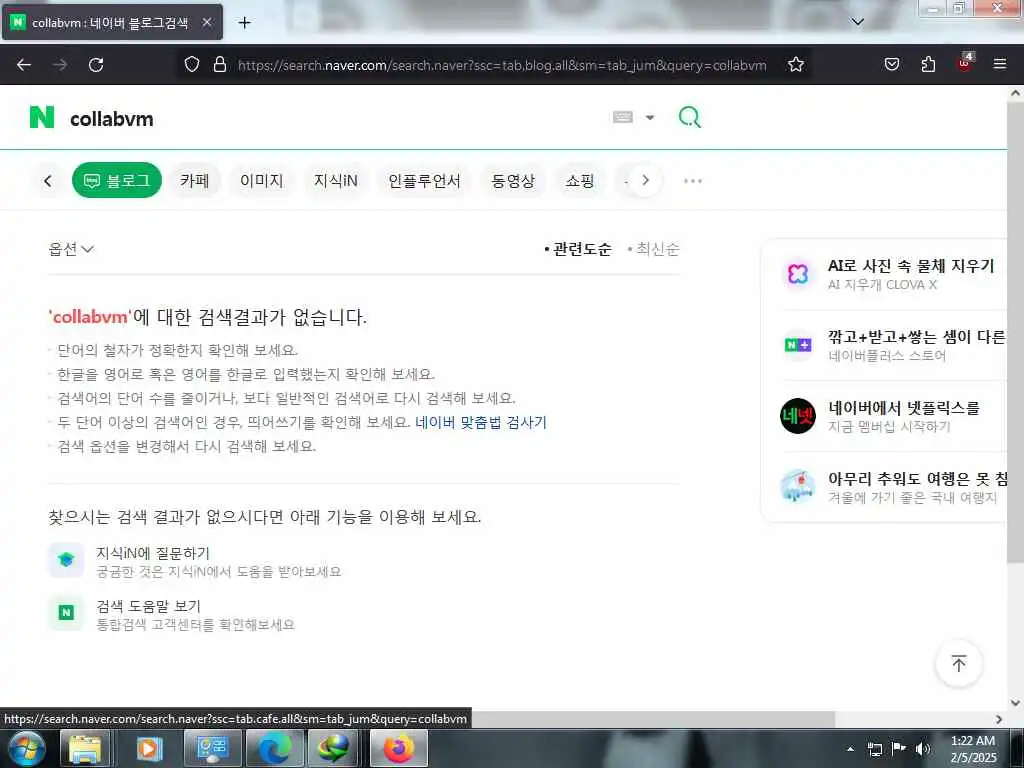Click the green N help icon
Screen dimensions: 1024x768
point(66,613)
